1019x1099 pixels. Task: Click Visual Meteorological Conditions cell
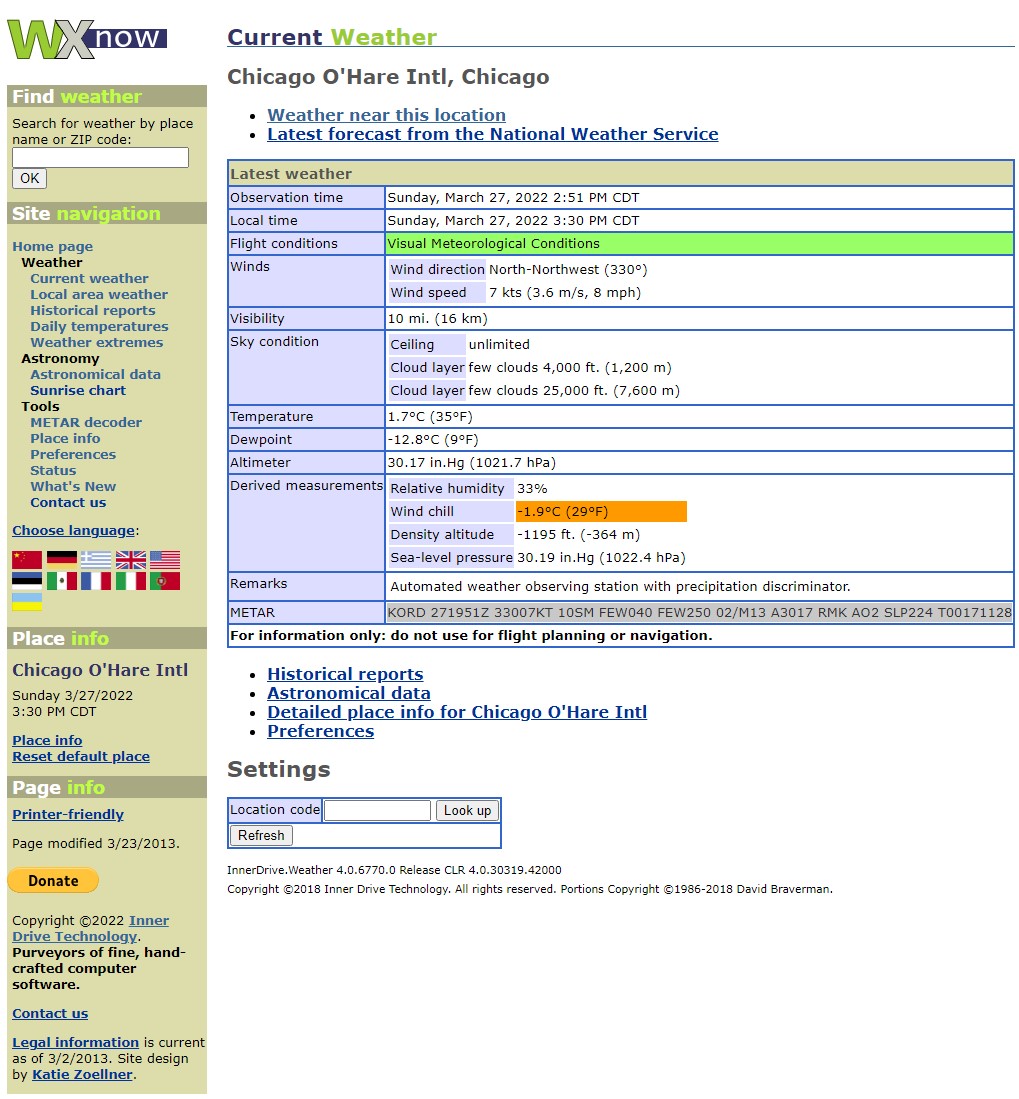pos(699,244)
